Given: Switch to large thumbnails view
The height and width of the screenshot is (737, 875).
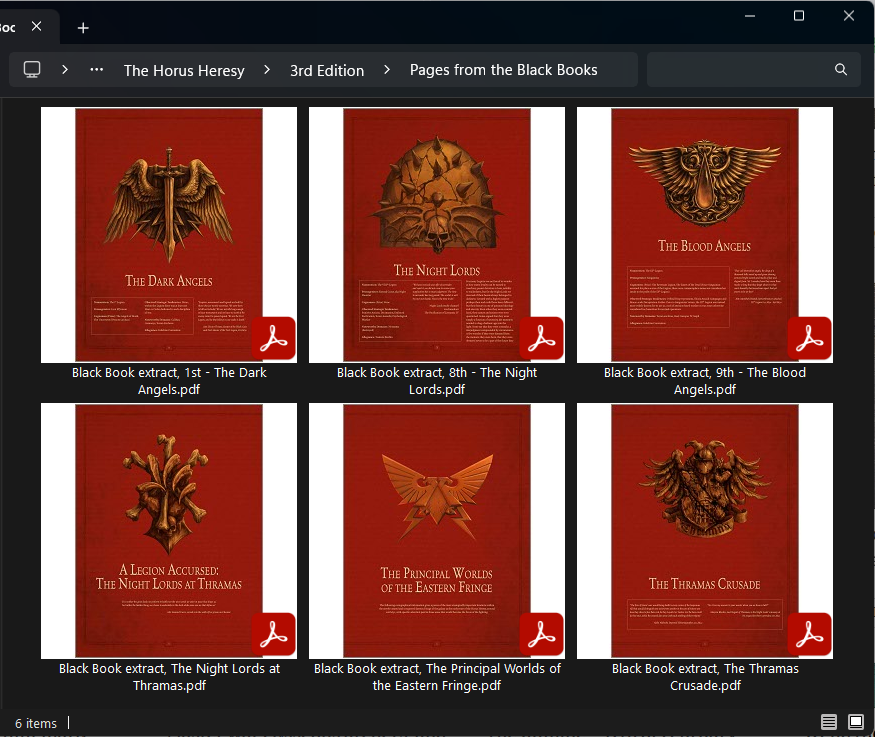Looking at the screenshot, I should tap(856, 722).
